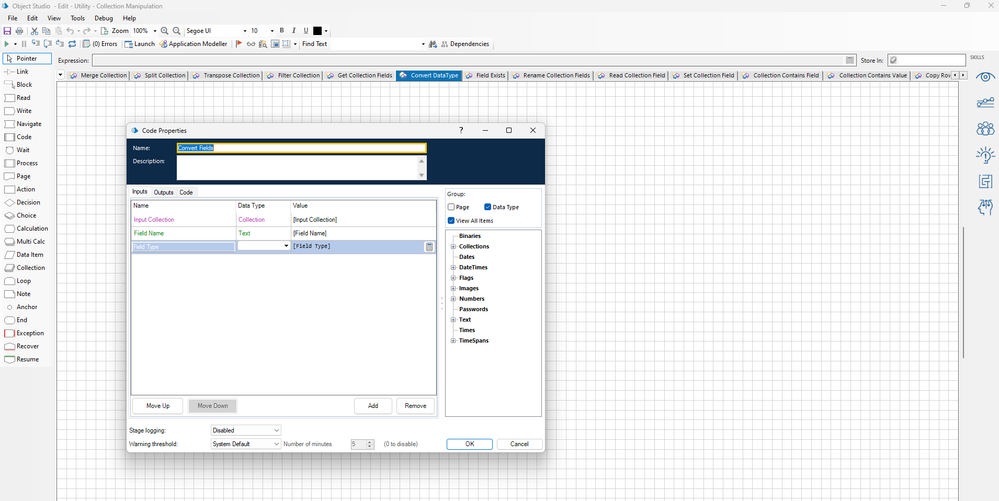
Task: Open the Application Modeller
Action: click(195, 44)
